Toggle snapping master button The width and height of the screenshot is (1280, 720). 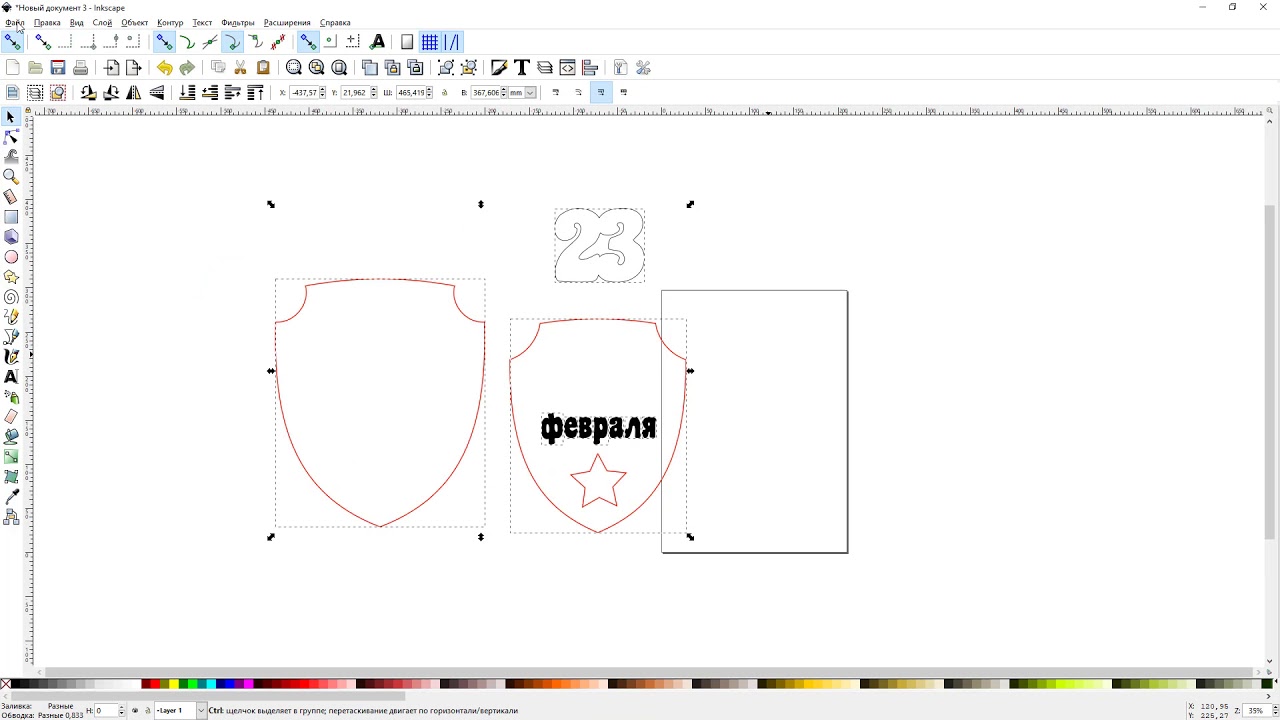pyautogui.click(x=12, y=42)
